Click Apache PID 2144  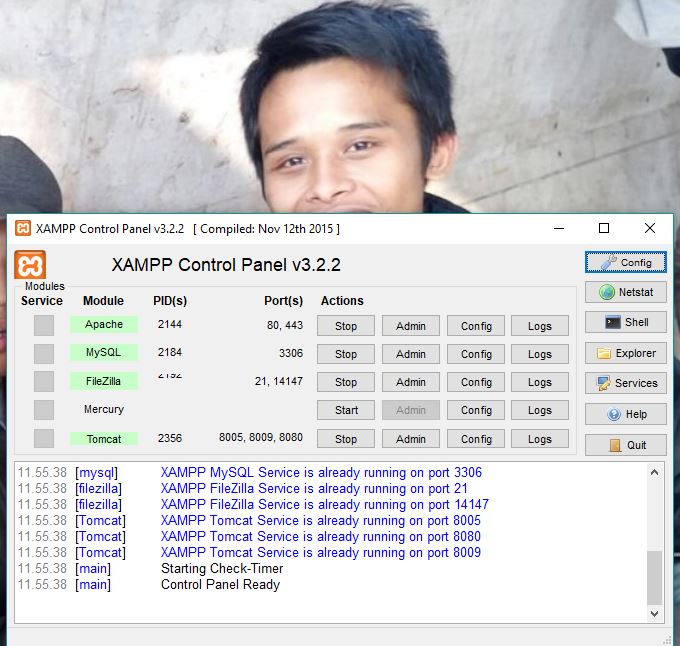[x=170, y=324]
